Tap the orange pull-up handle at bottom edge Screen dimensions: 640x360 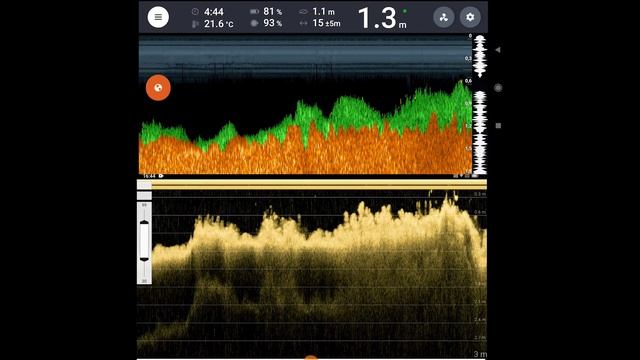point(311,358)
